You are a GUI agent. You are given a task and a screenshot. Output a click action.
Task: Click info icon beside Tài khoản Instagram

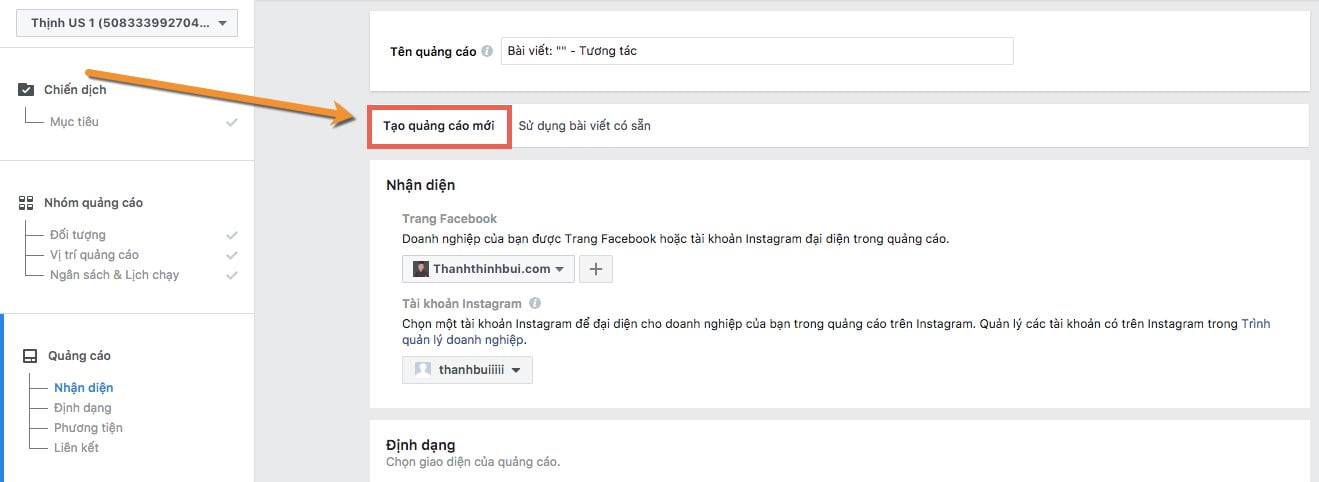pyautogui.click(x=535, y=303)
